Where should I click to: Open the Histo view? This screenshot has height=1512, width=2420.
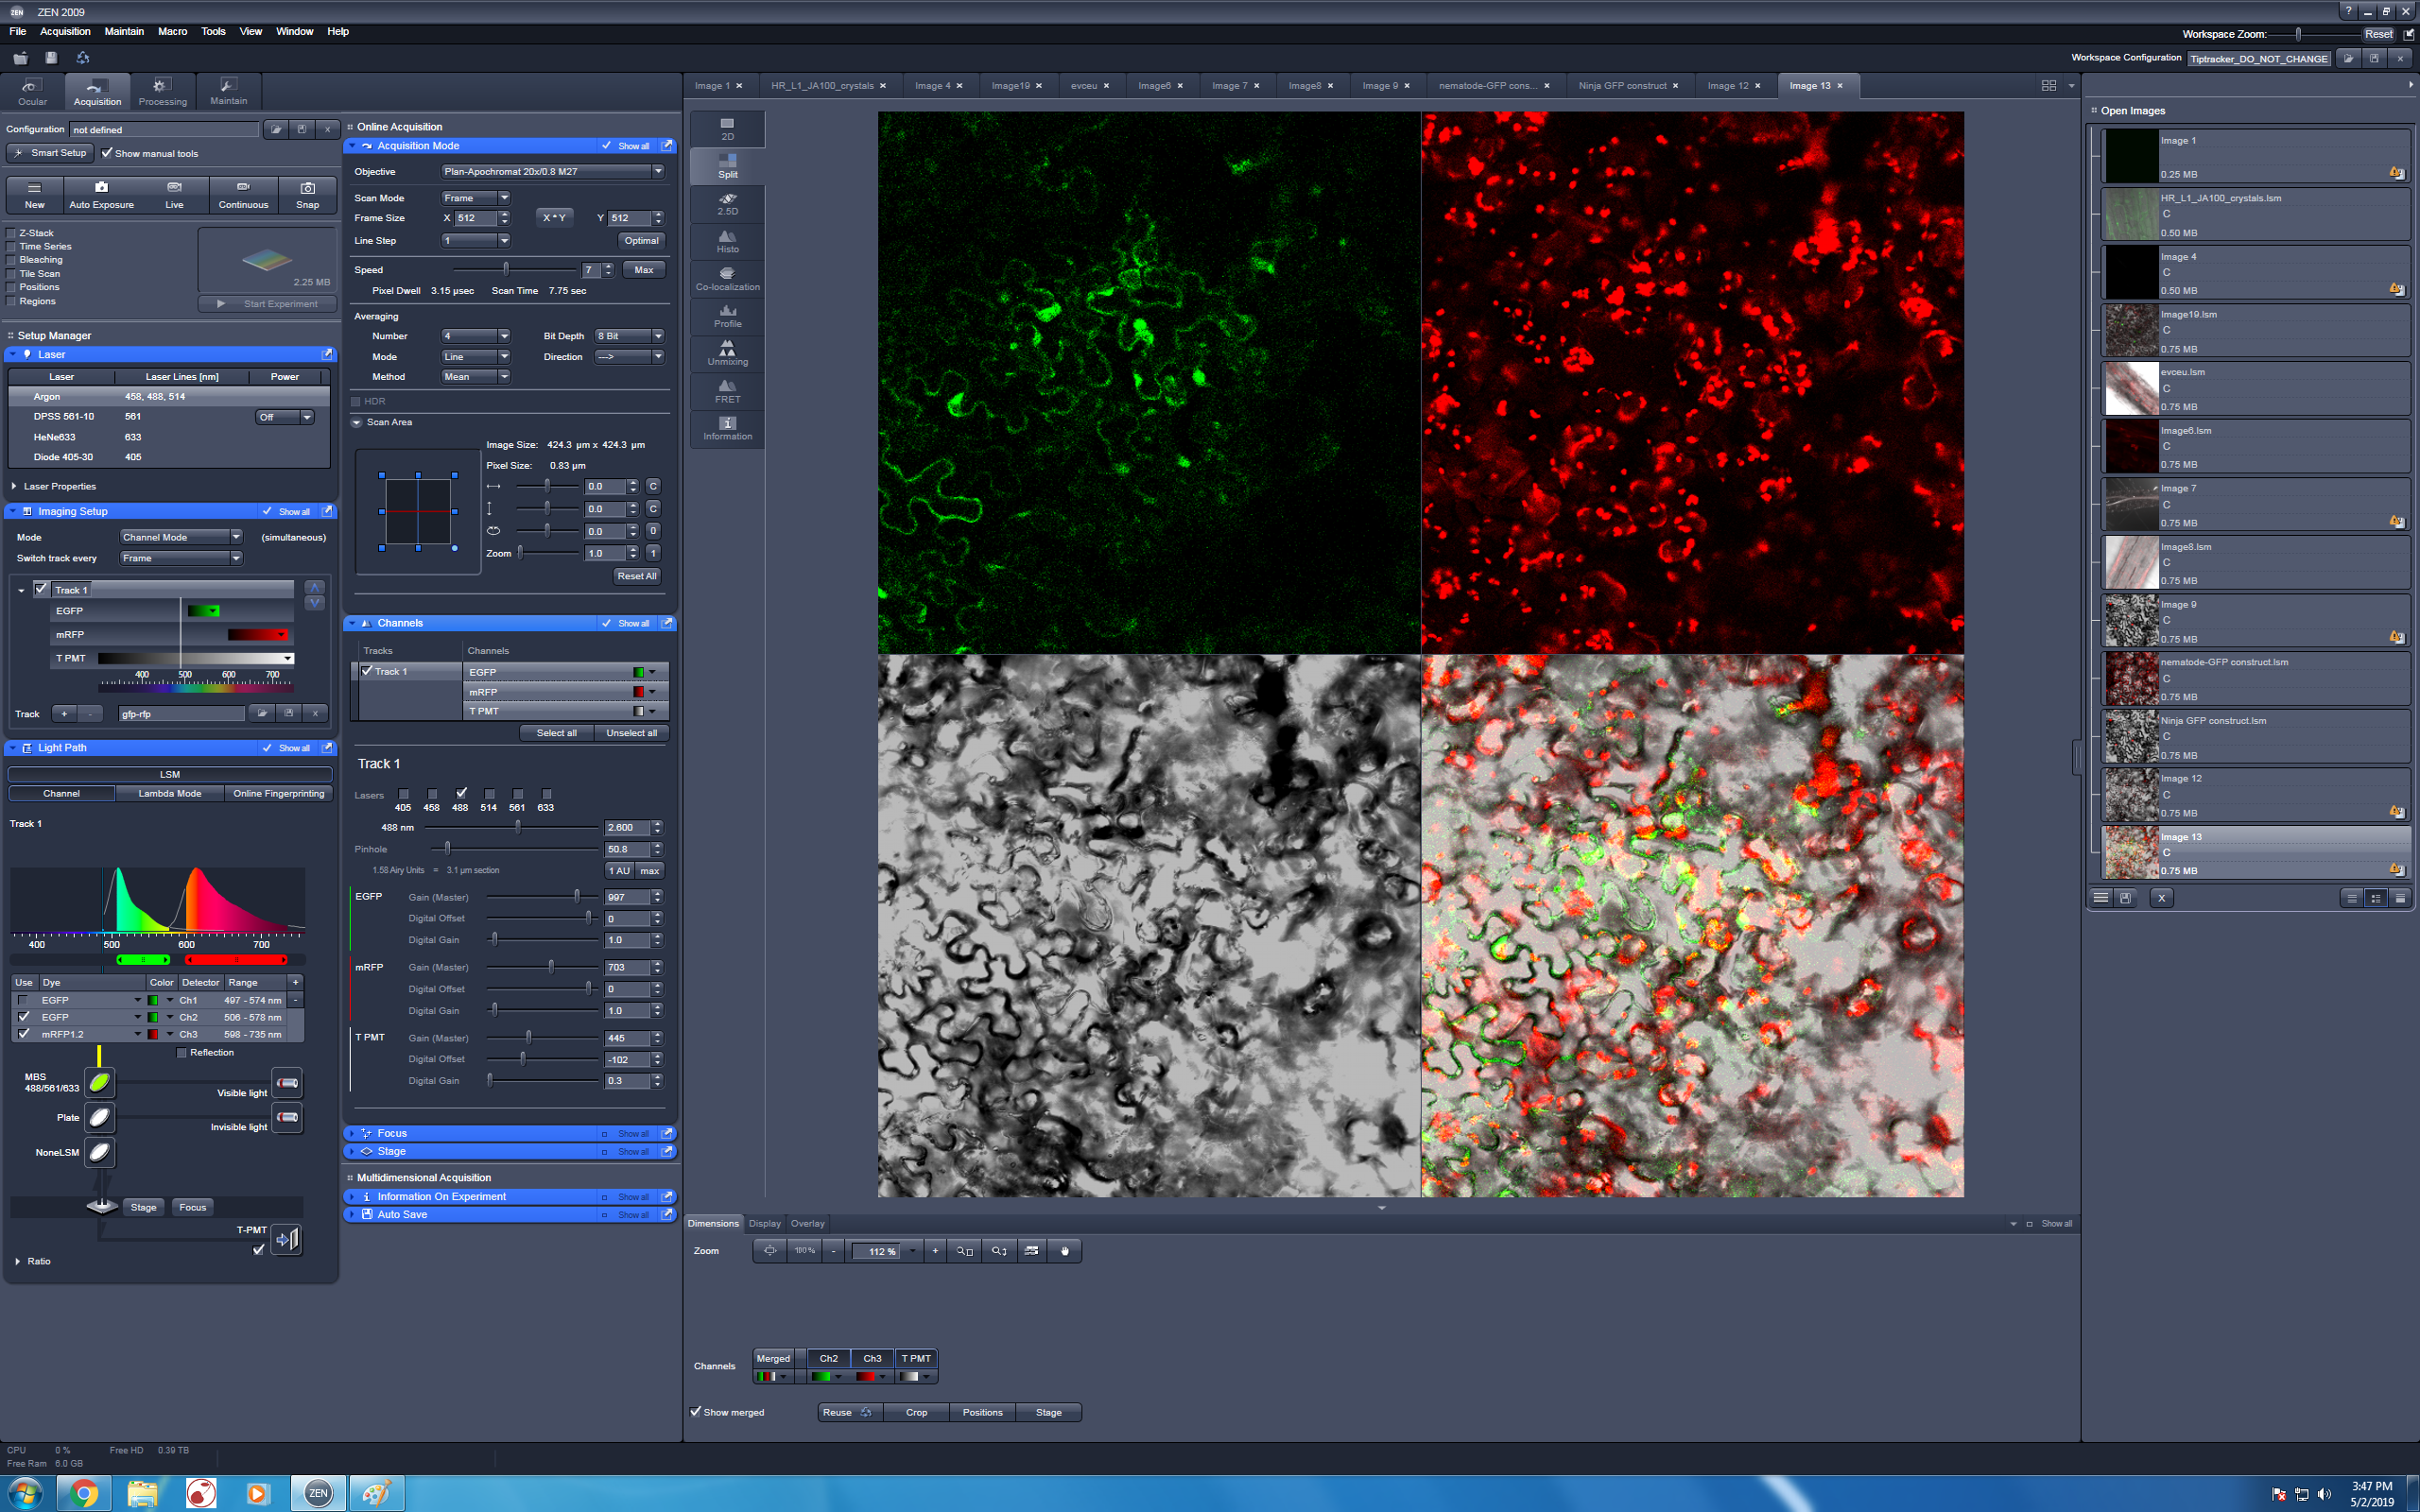point(727,241)
